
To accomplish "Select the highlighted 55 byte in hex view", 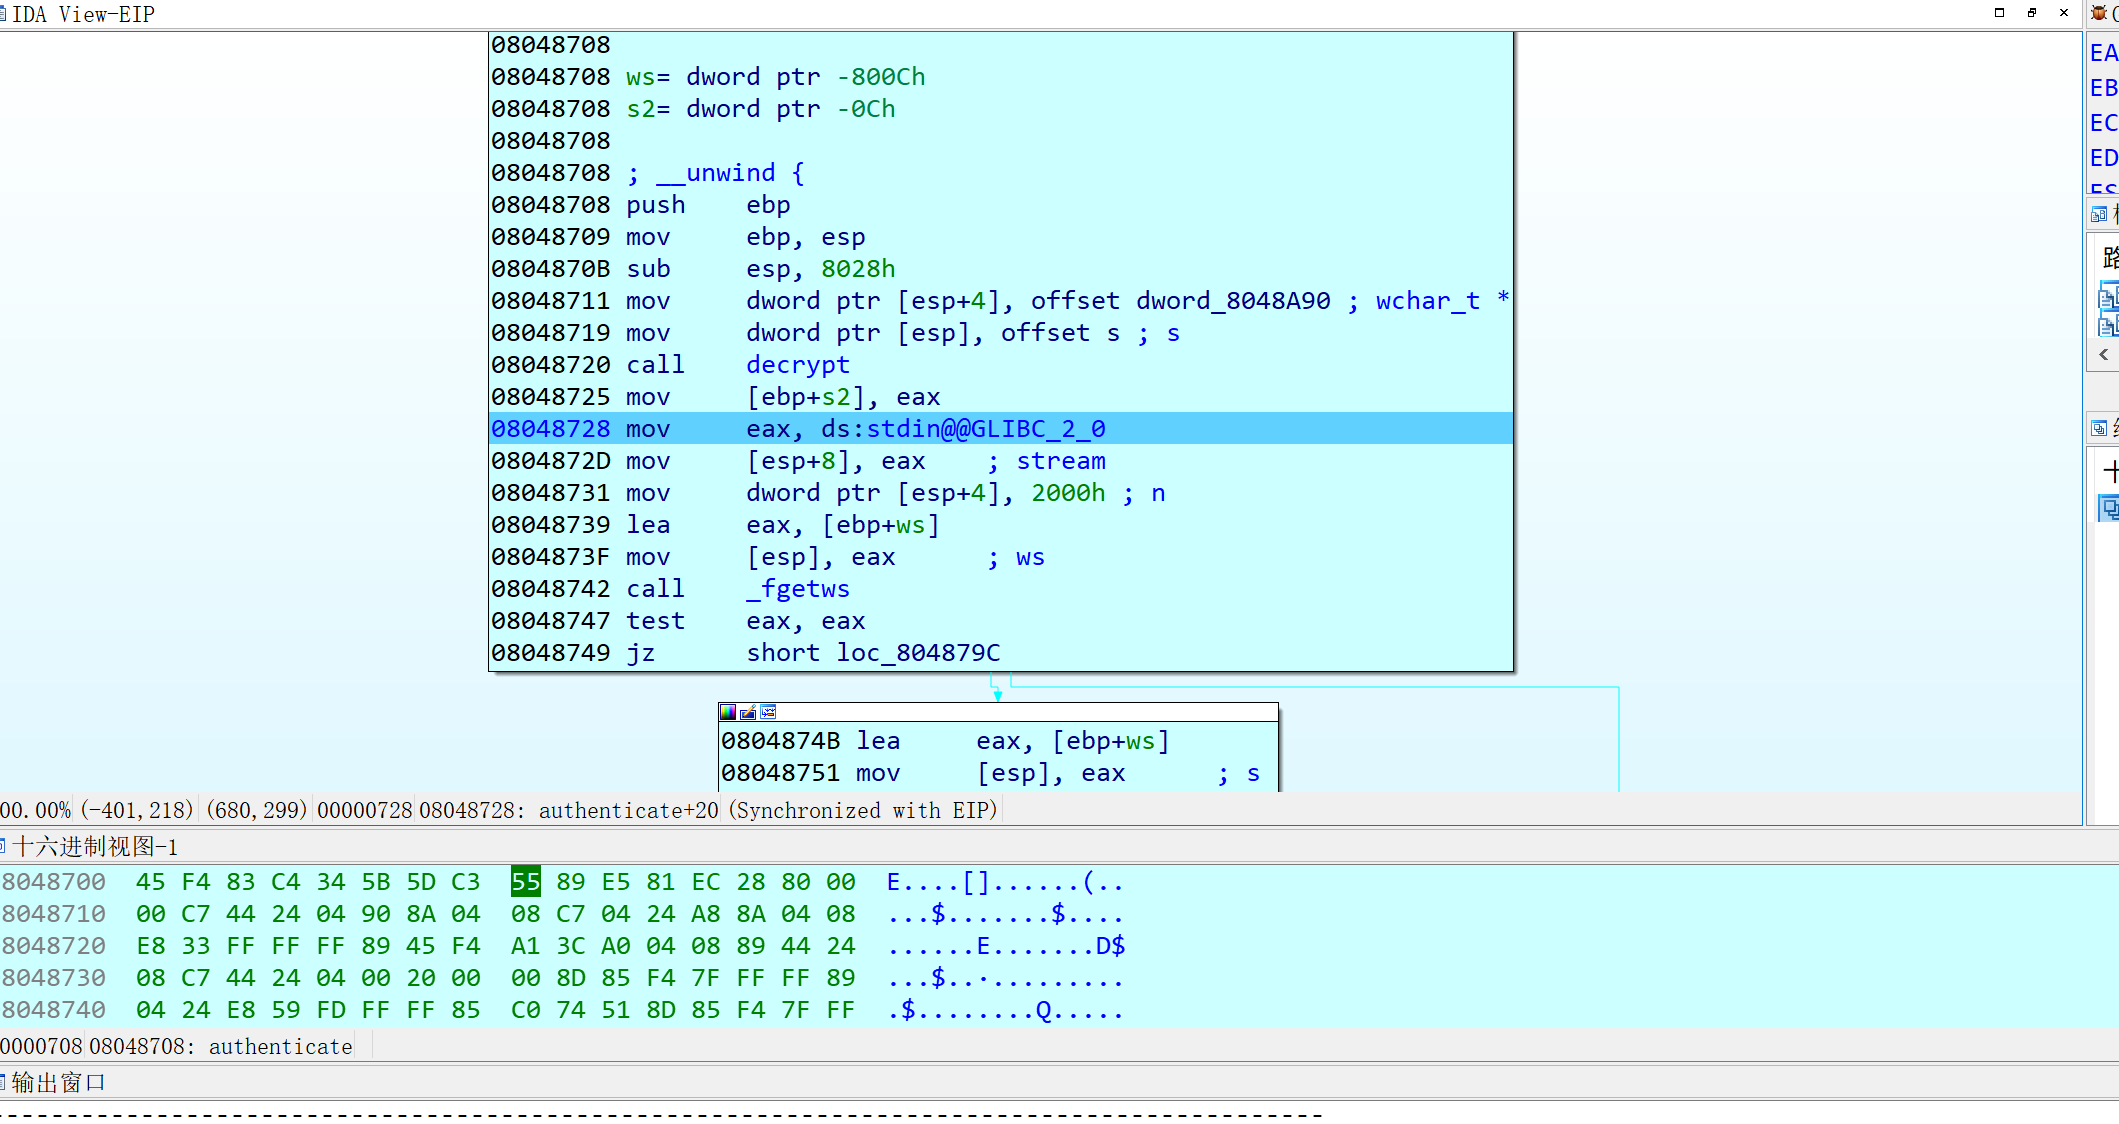I will (525, 882).
